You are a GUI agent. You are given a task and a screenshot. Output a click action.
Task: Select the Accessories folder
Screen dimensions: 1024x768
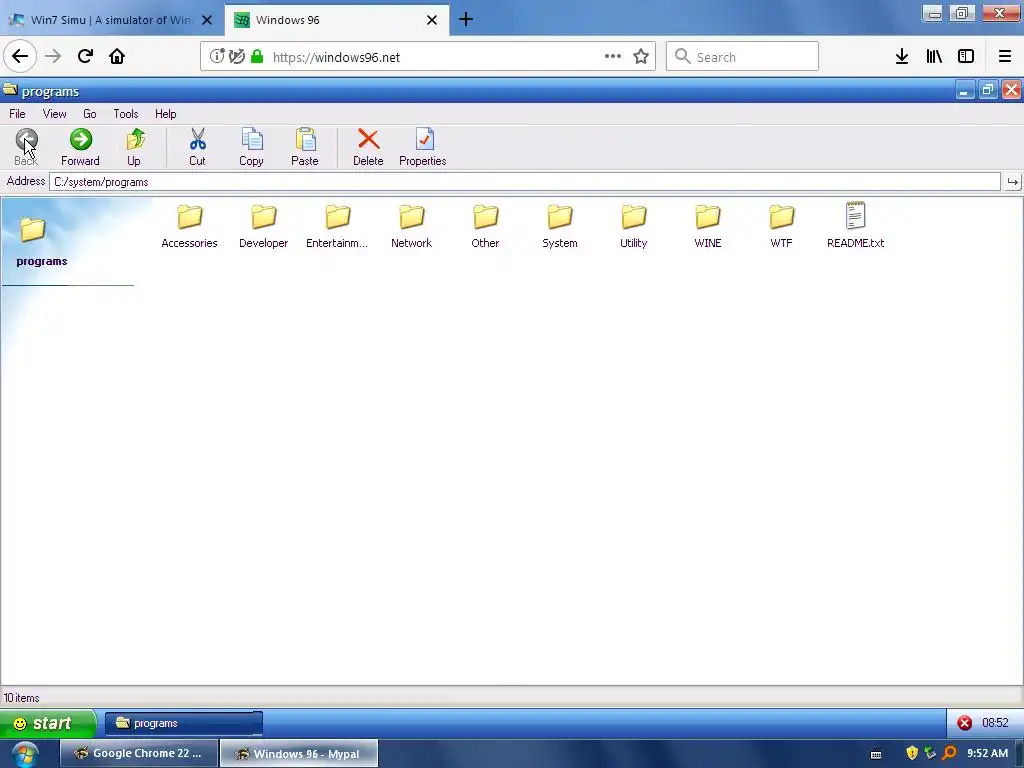tap(189, 226)
